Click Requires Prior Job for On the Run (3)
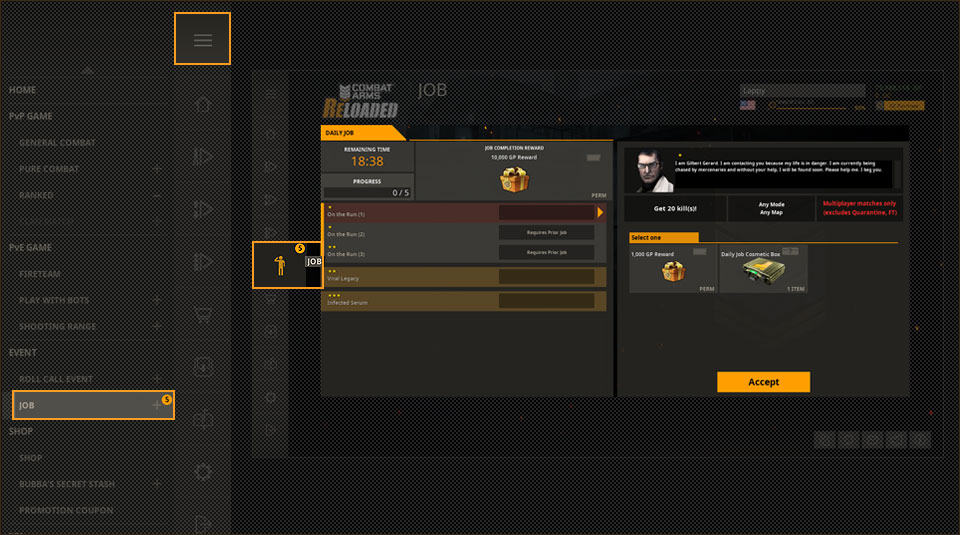This screenshot has width=960, height=535. click(x=546, y=252)
